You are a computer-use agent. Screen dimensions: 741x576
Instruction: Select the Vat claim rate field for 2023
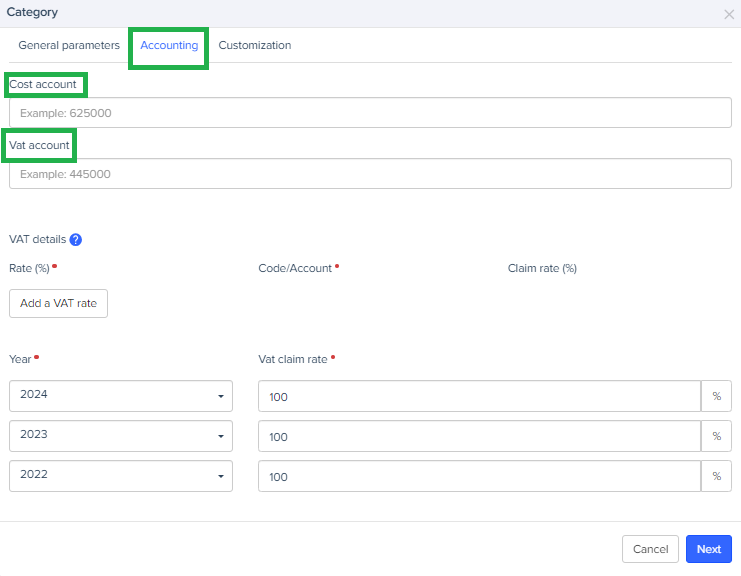[479, 437]
